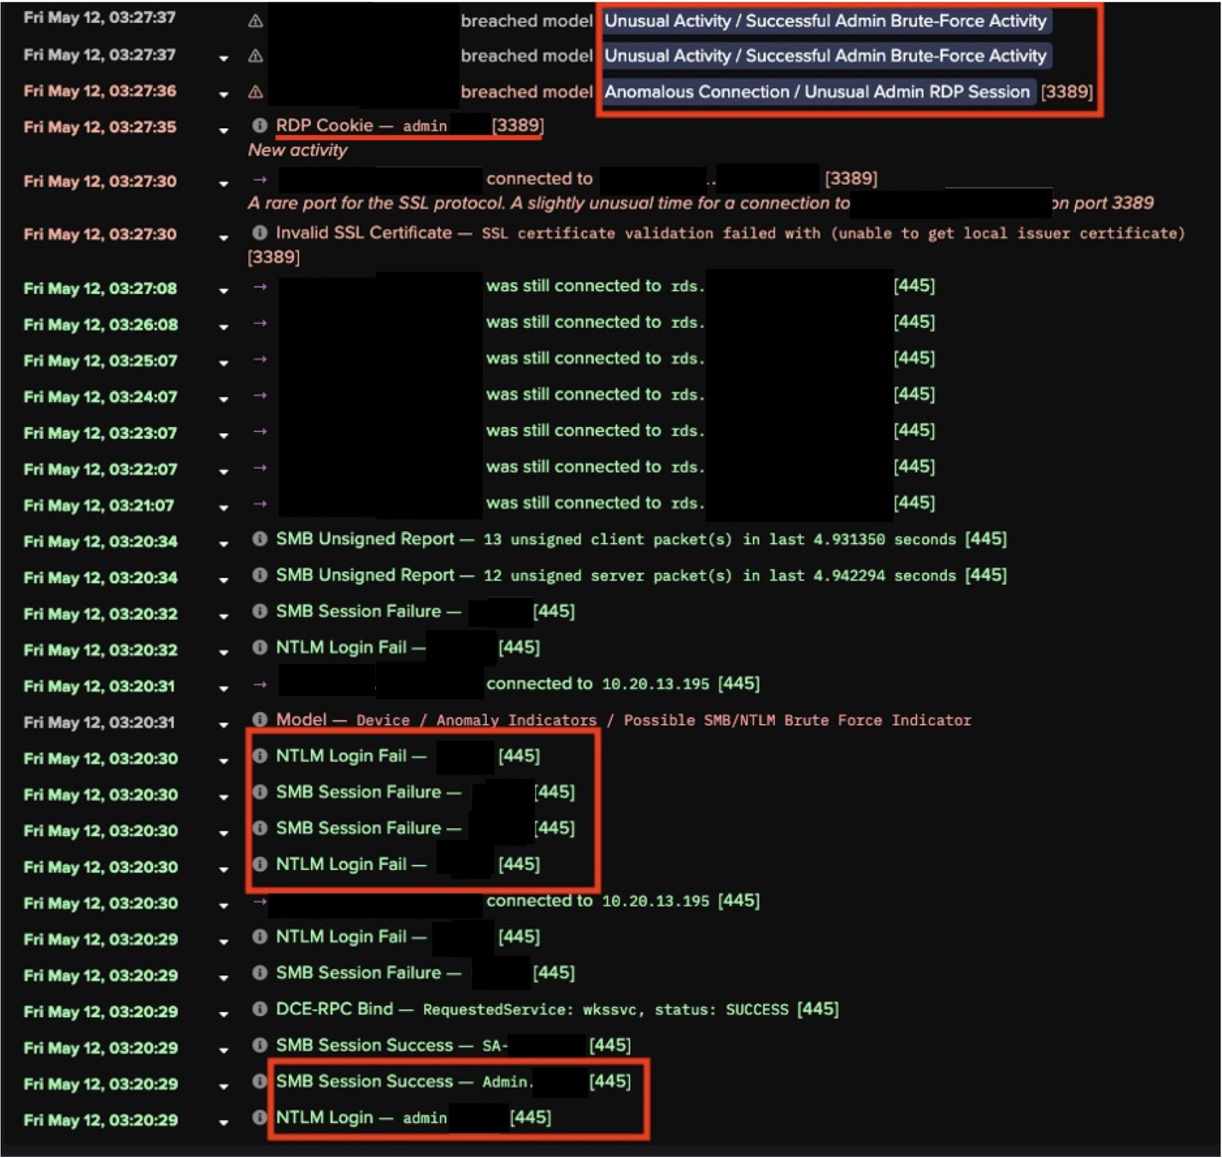Open the Anomalous Connection / Unusual Admin RDP Session breach
This screenshot has width=1222, height=1158.
(x=816, y=91)
